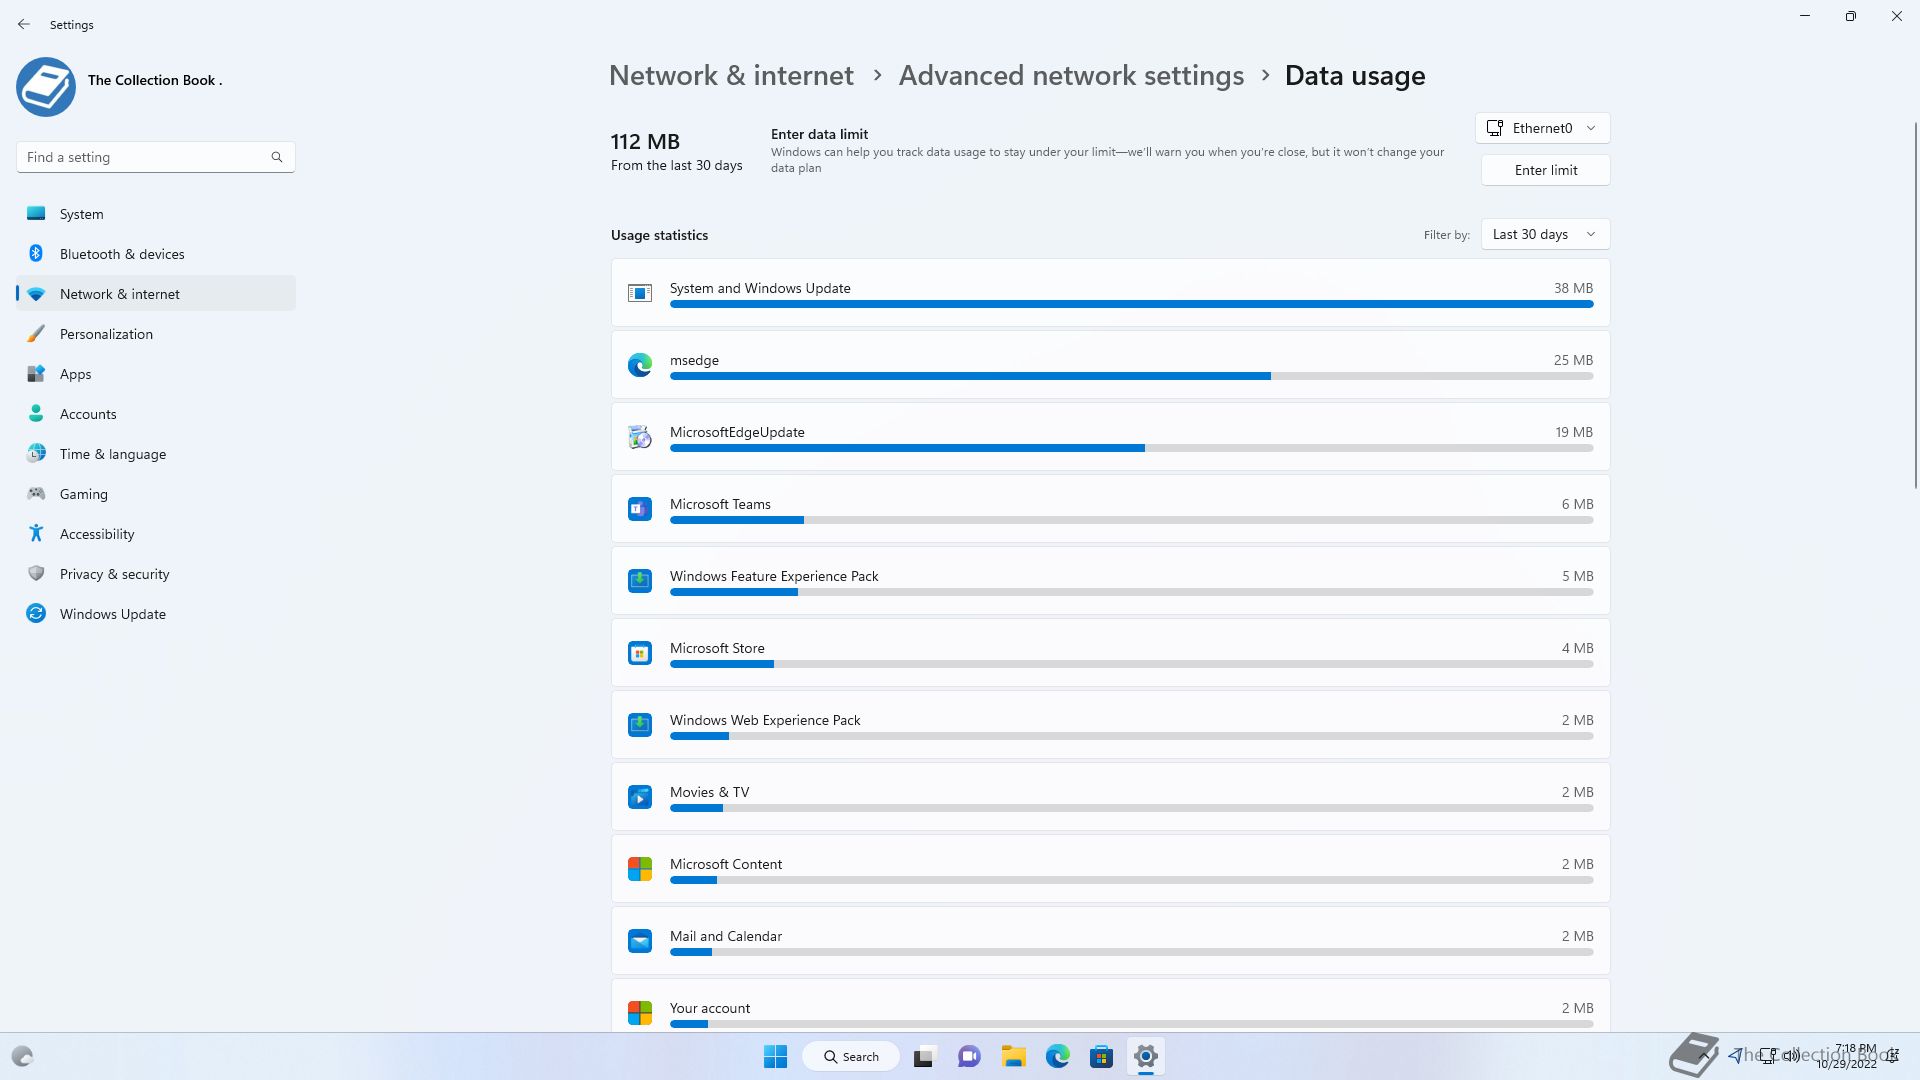Click the Mail and Calendar icon
This screenshot has height=1080, width=1920.
[x=640, y=941]
